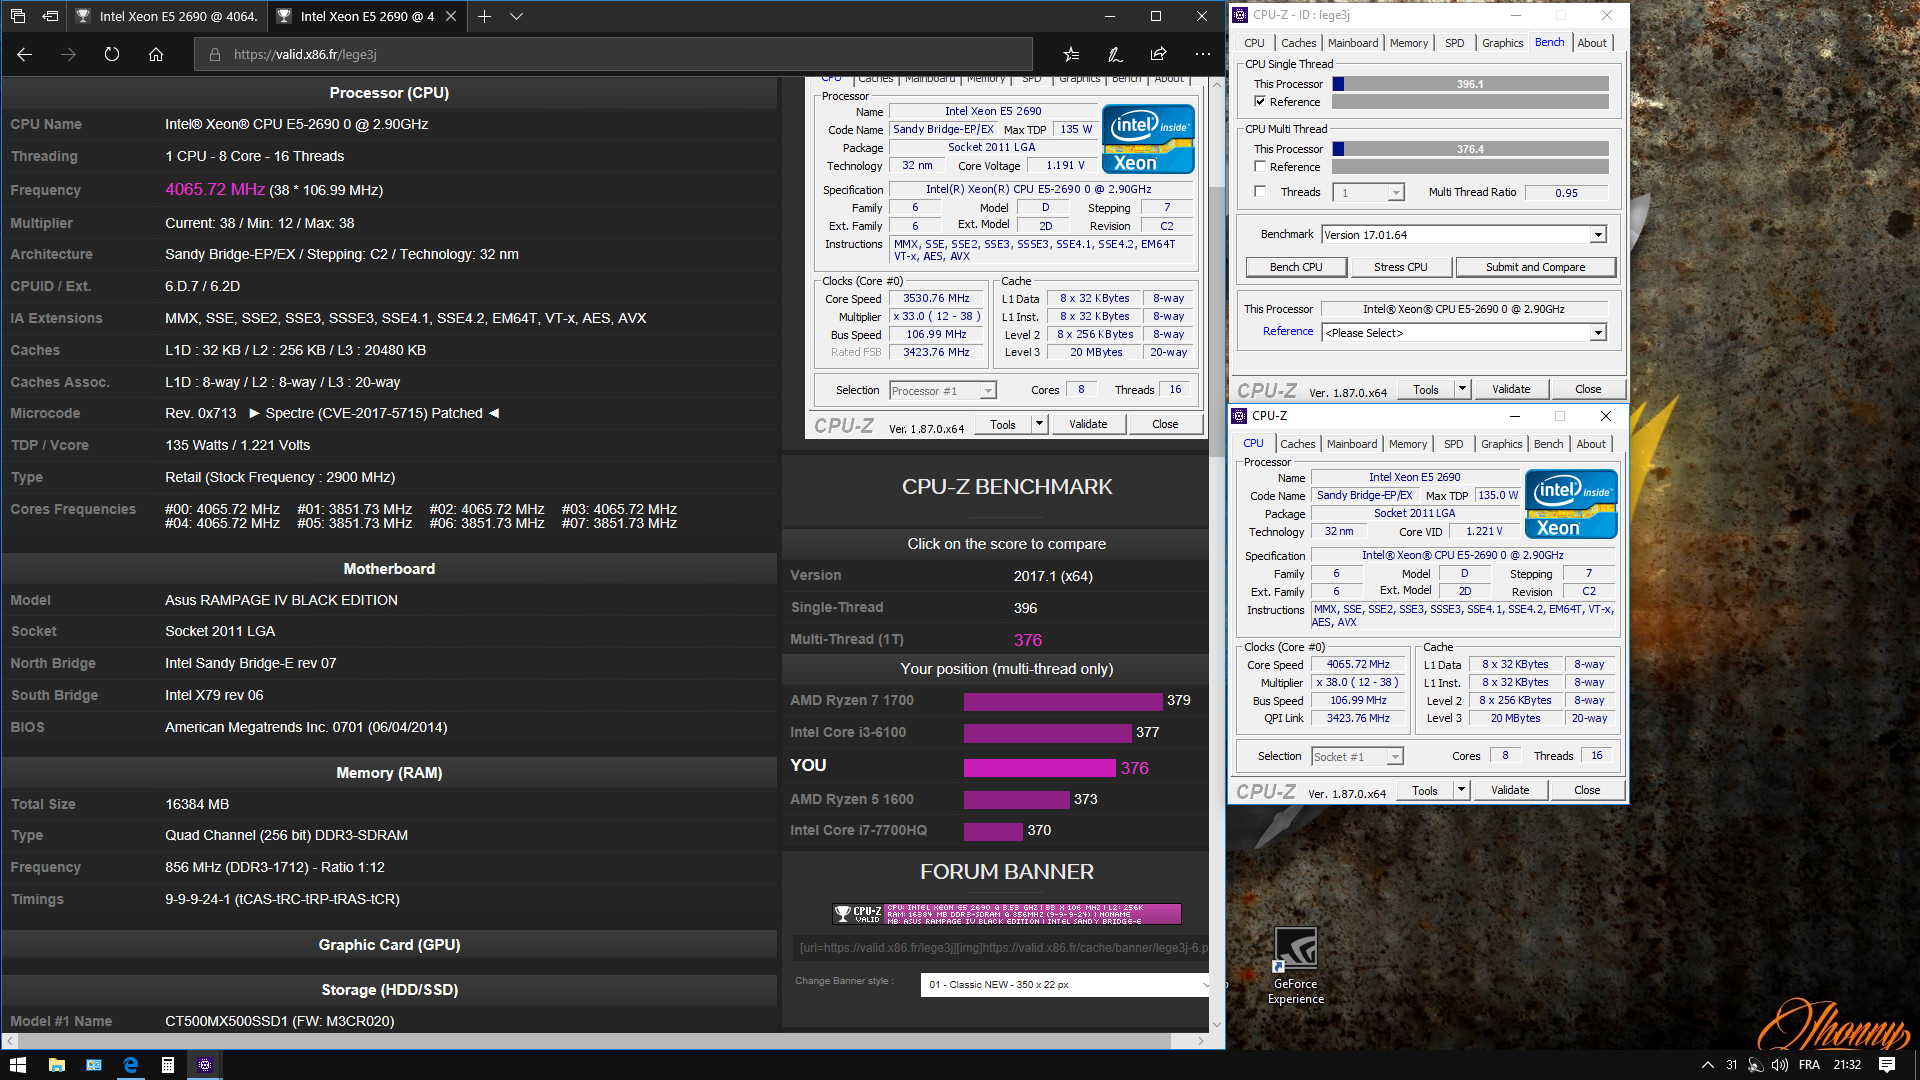
Task: Open Windows Start menu
Action: tap(18, 1065)
